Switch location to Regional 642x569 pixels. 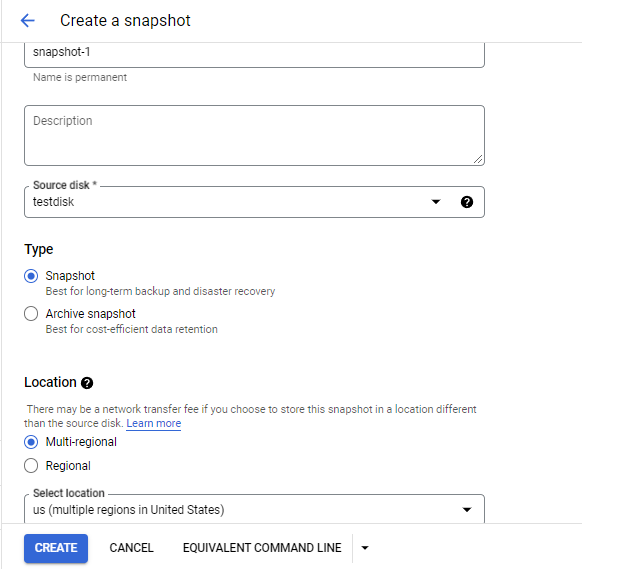31,466
